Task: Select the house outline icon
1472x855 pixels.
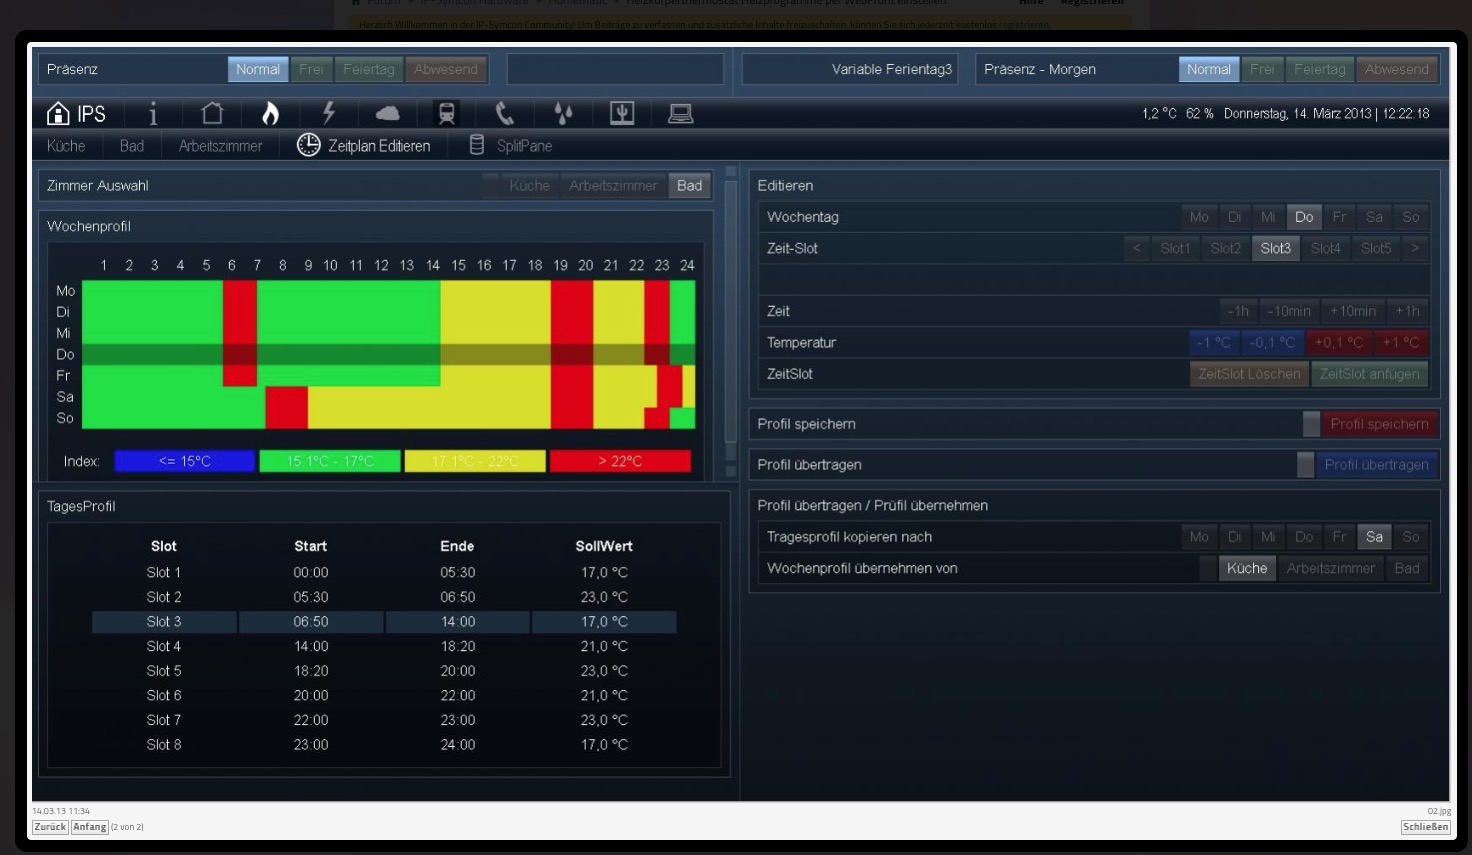Action: pyautogui.click(x=212, y=114)
